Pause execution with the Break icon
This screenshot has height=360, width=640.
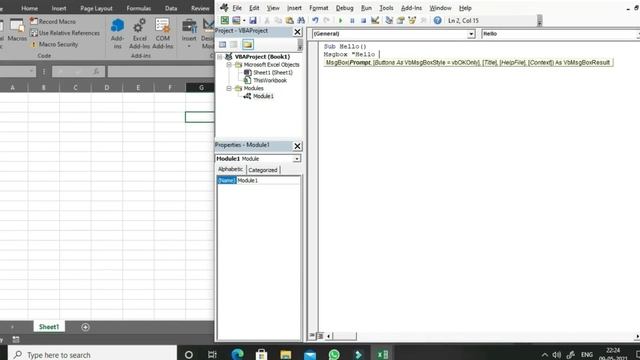[352, 20]
